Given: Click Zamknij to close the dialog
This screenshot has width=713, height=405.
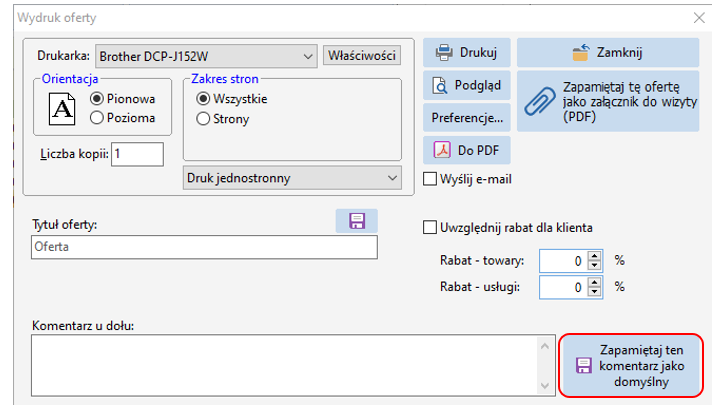Looking at the screenshot, I should click(607, 52).
